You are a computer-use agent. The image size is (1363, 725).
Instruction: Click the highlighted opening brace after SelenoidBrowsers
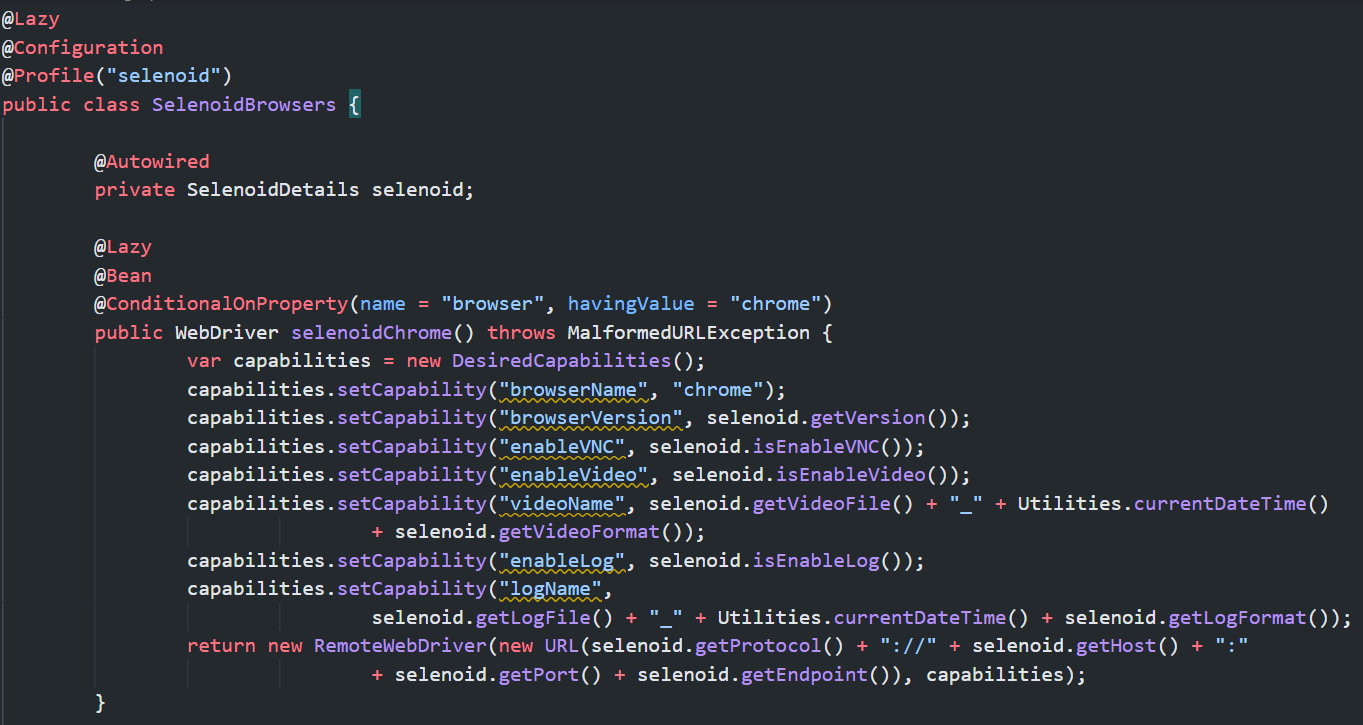pyautogui.click(x=354, y=104)
